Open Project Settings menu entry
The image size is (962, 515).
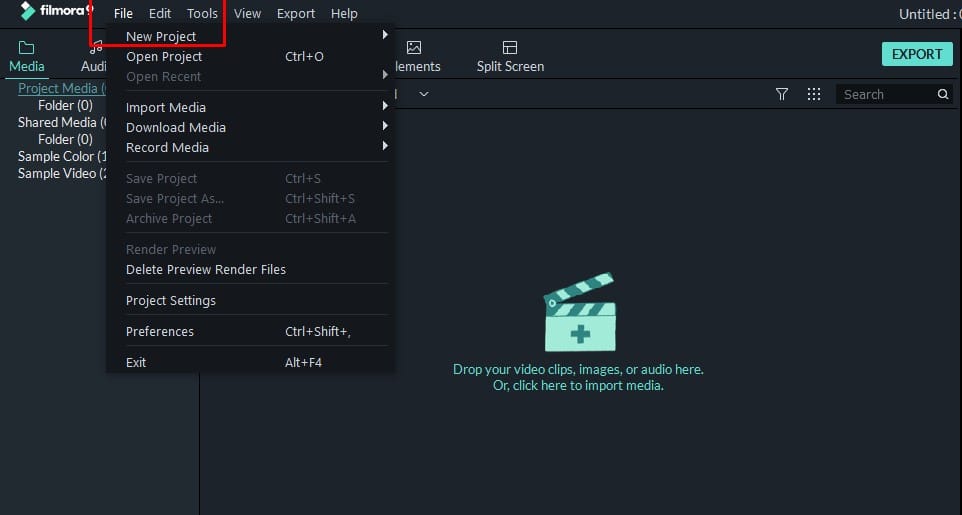[x=171, y=301]
